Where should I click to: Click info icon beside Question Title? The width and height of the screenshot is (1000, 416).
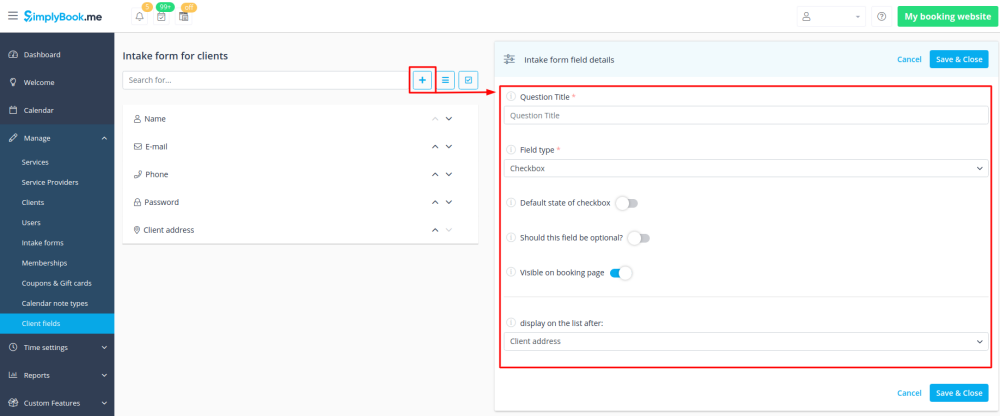pos(511,97)
